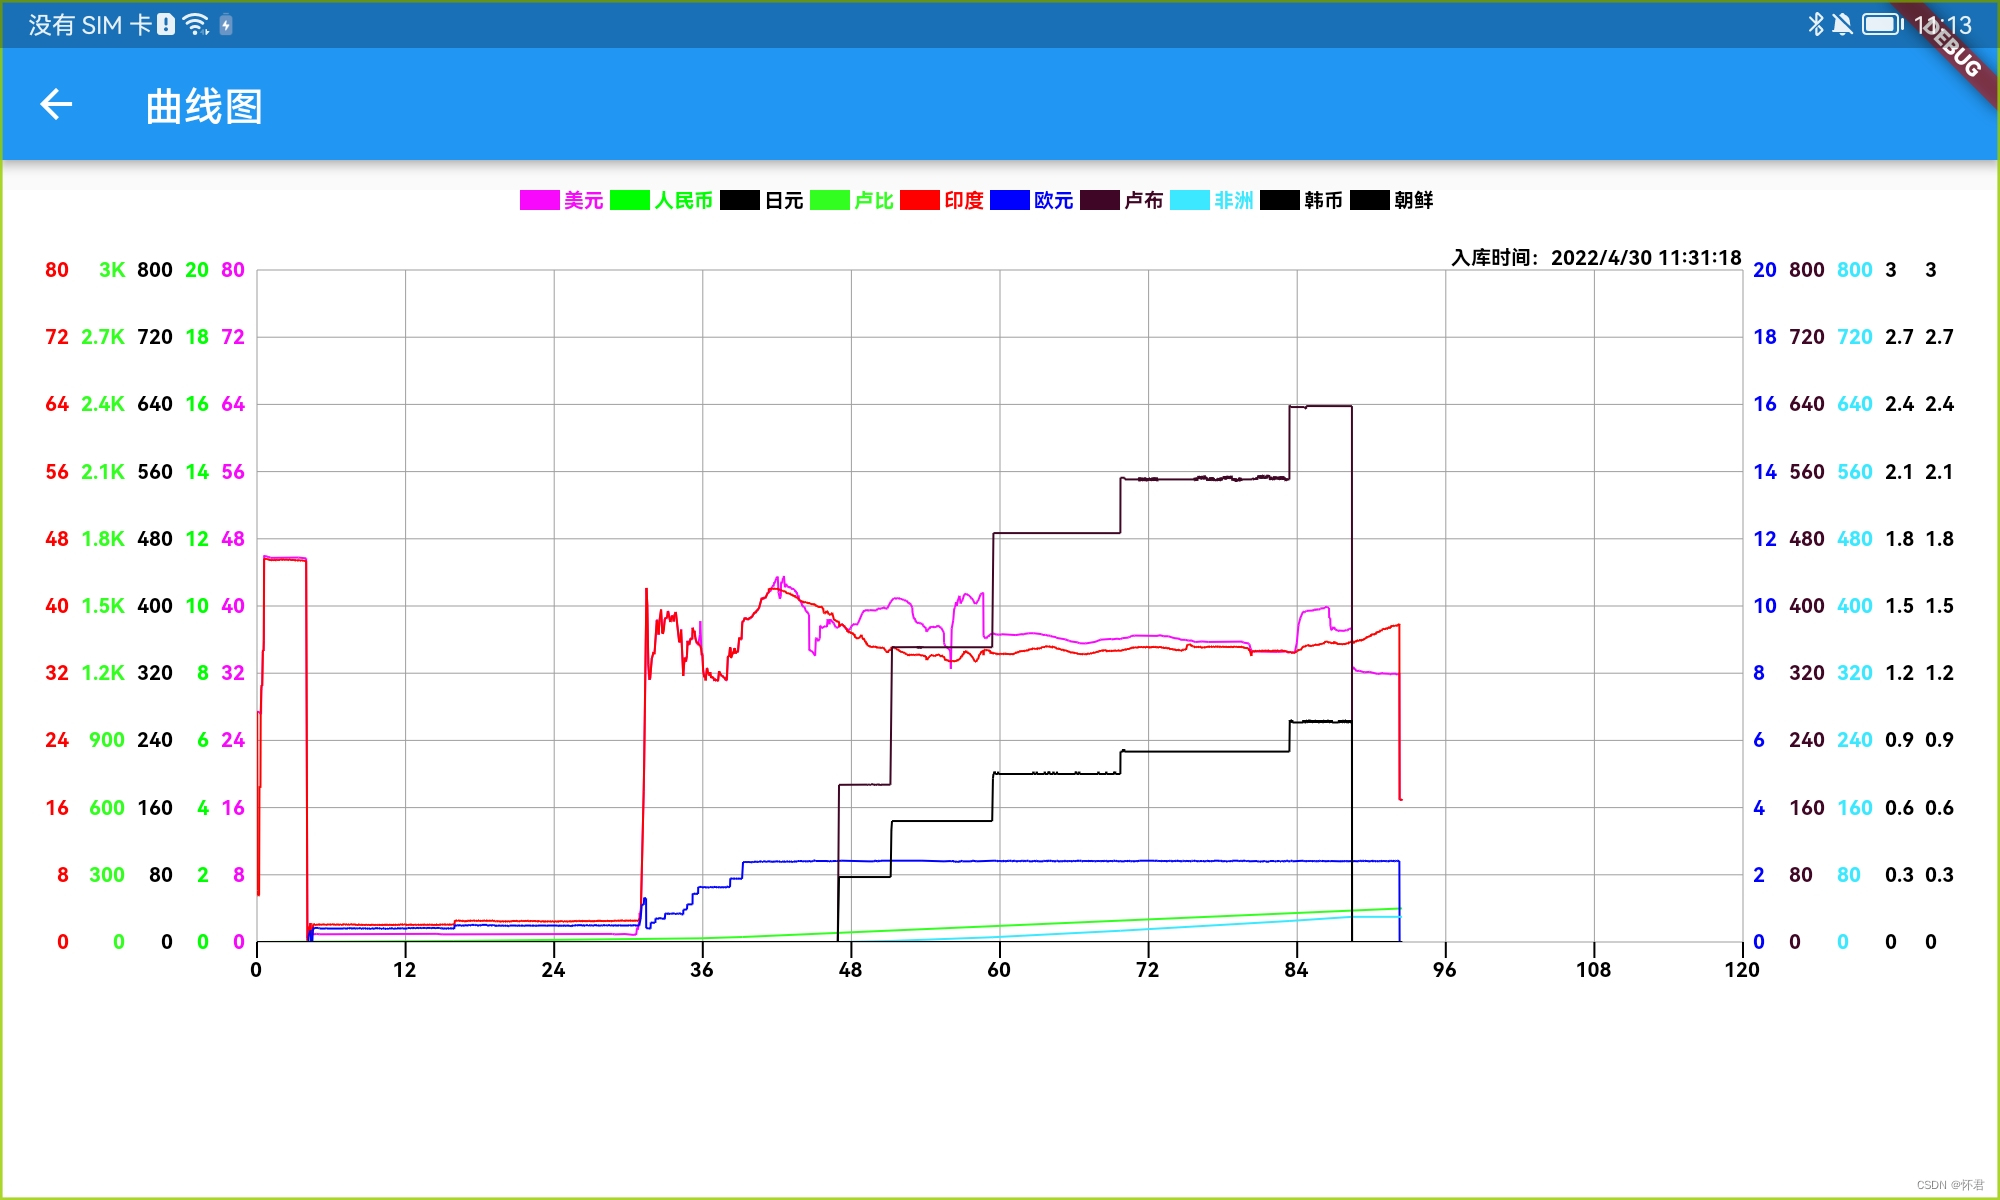The height and width of the screenshot is (1200, 2000).
Task: Click the 朝鲜 legend label
Action: [x=1413, y=200]
